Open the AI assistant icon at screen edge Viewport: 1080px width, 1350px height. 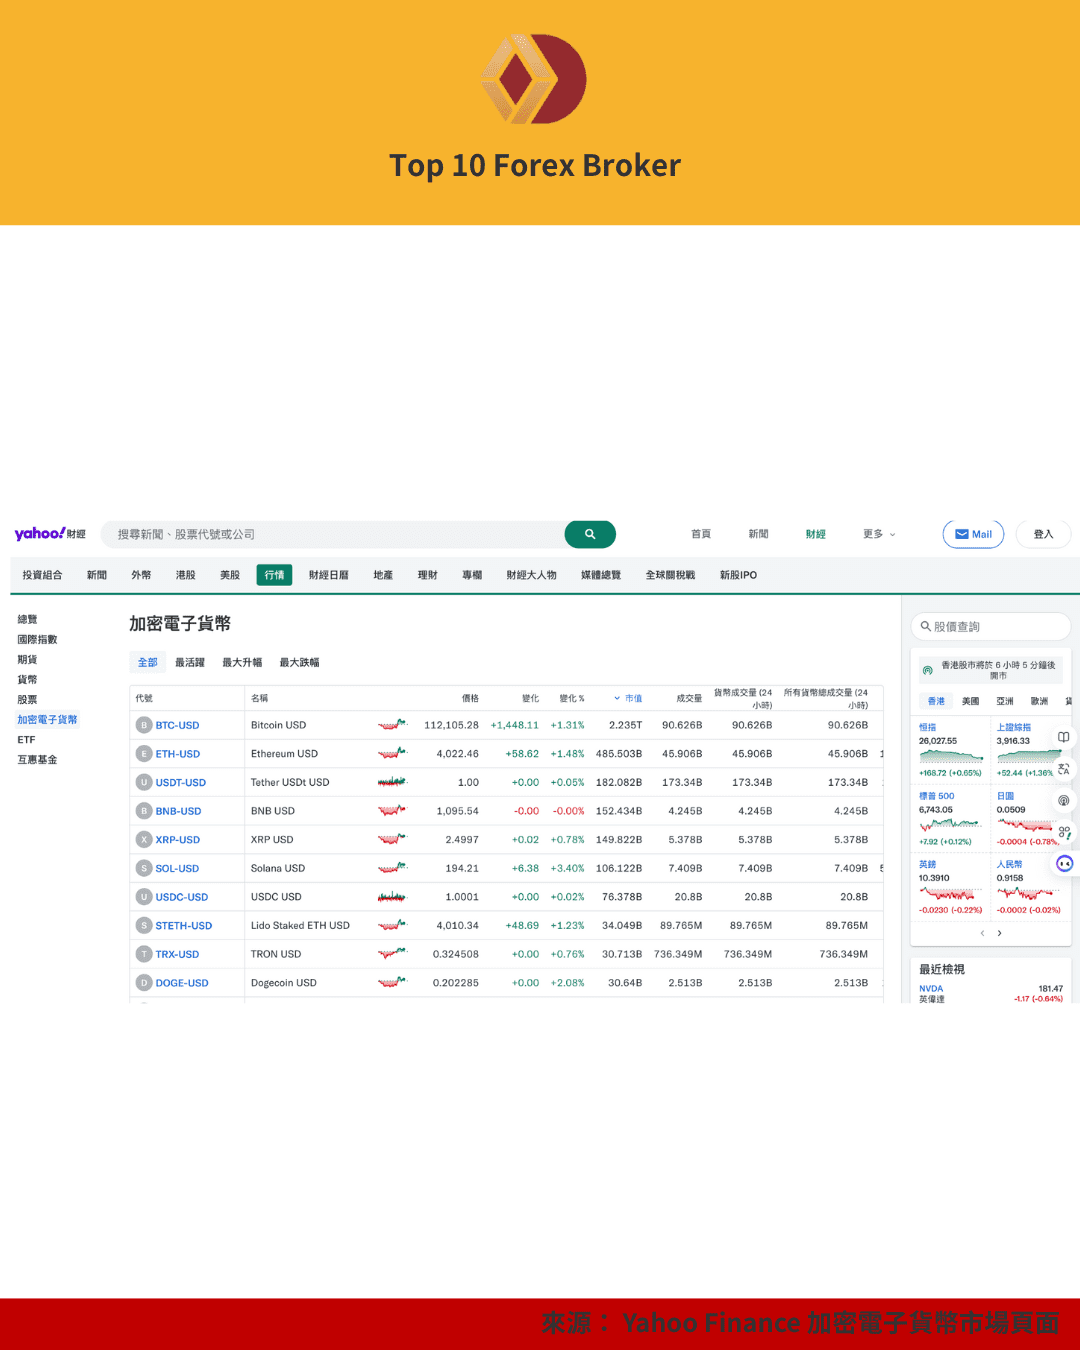[1064, 862]
